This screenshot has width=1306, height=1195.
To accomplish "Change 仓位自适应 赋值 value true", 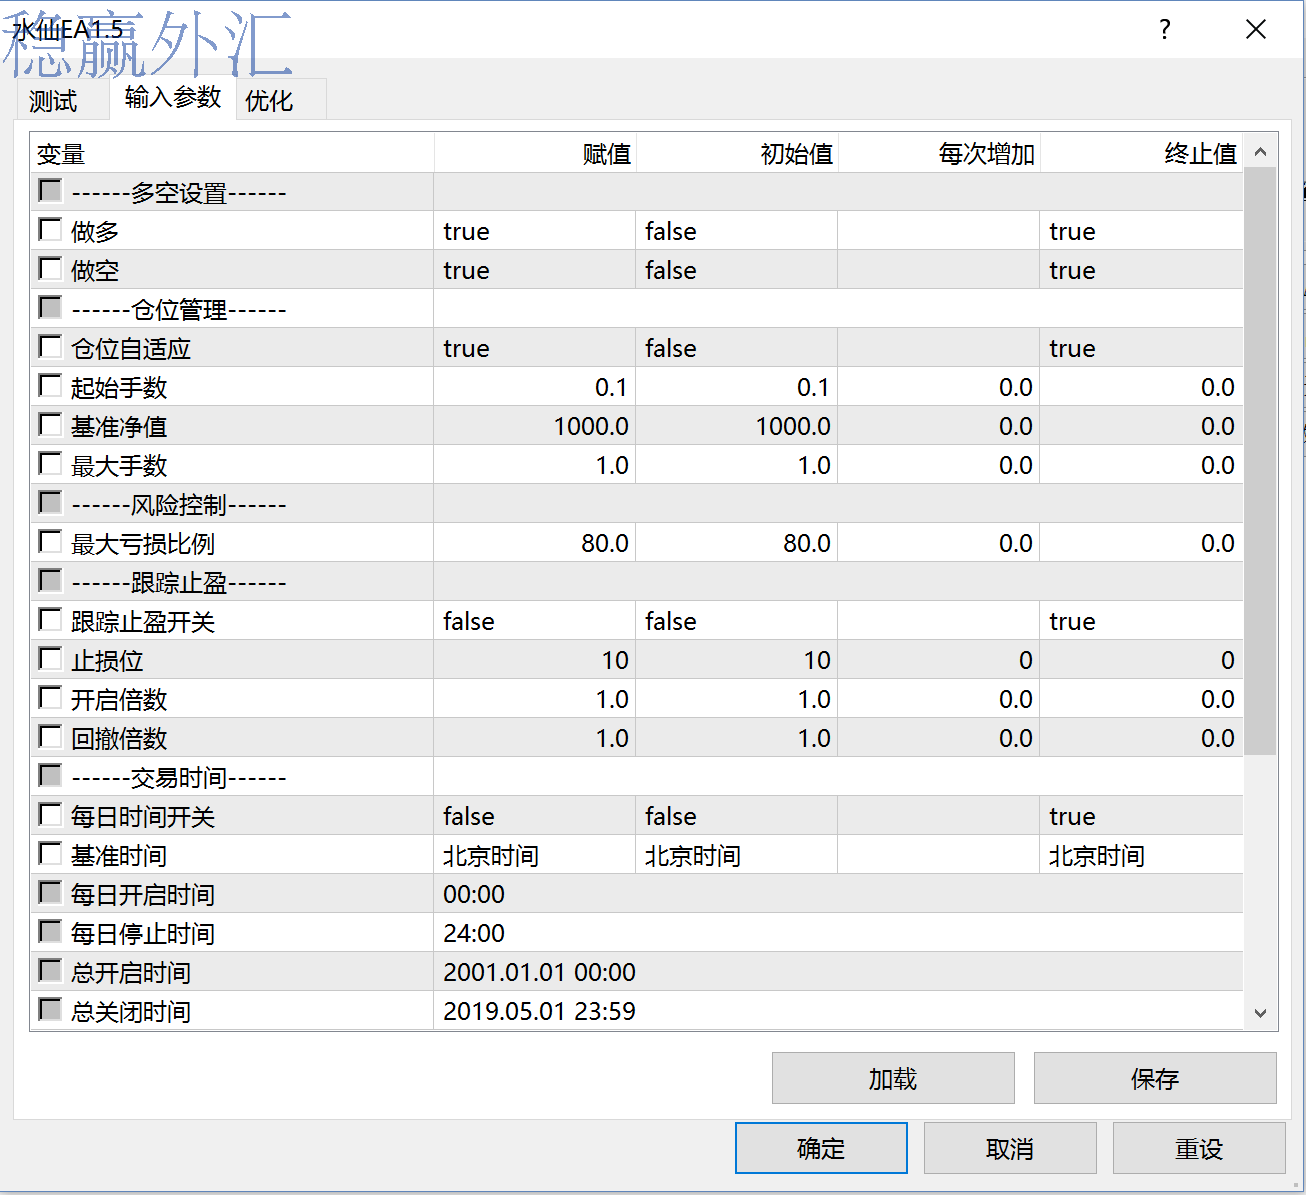I will 535,348.
